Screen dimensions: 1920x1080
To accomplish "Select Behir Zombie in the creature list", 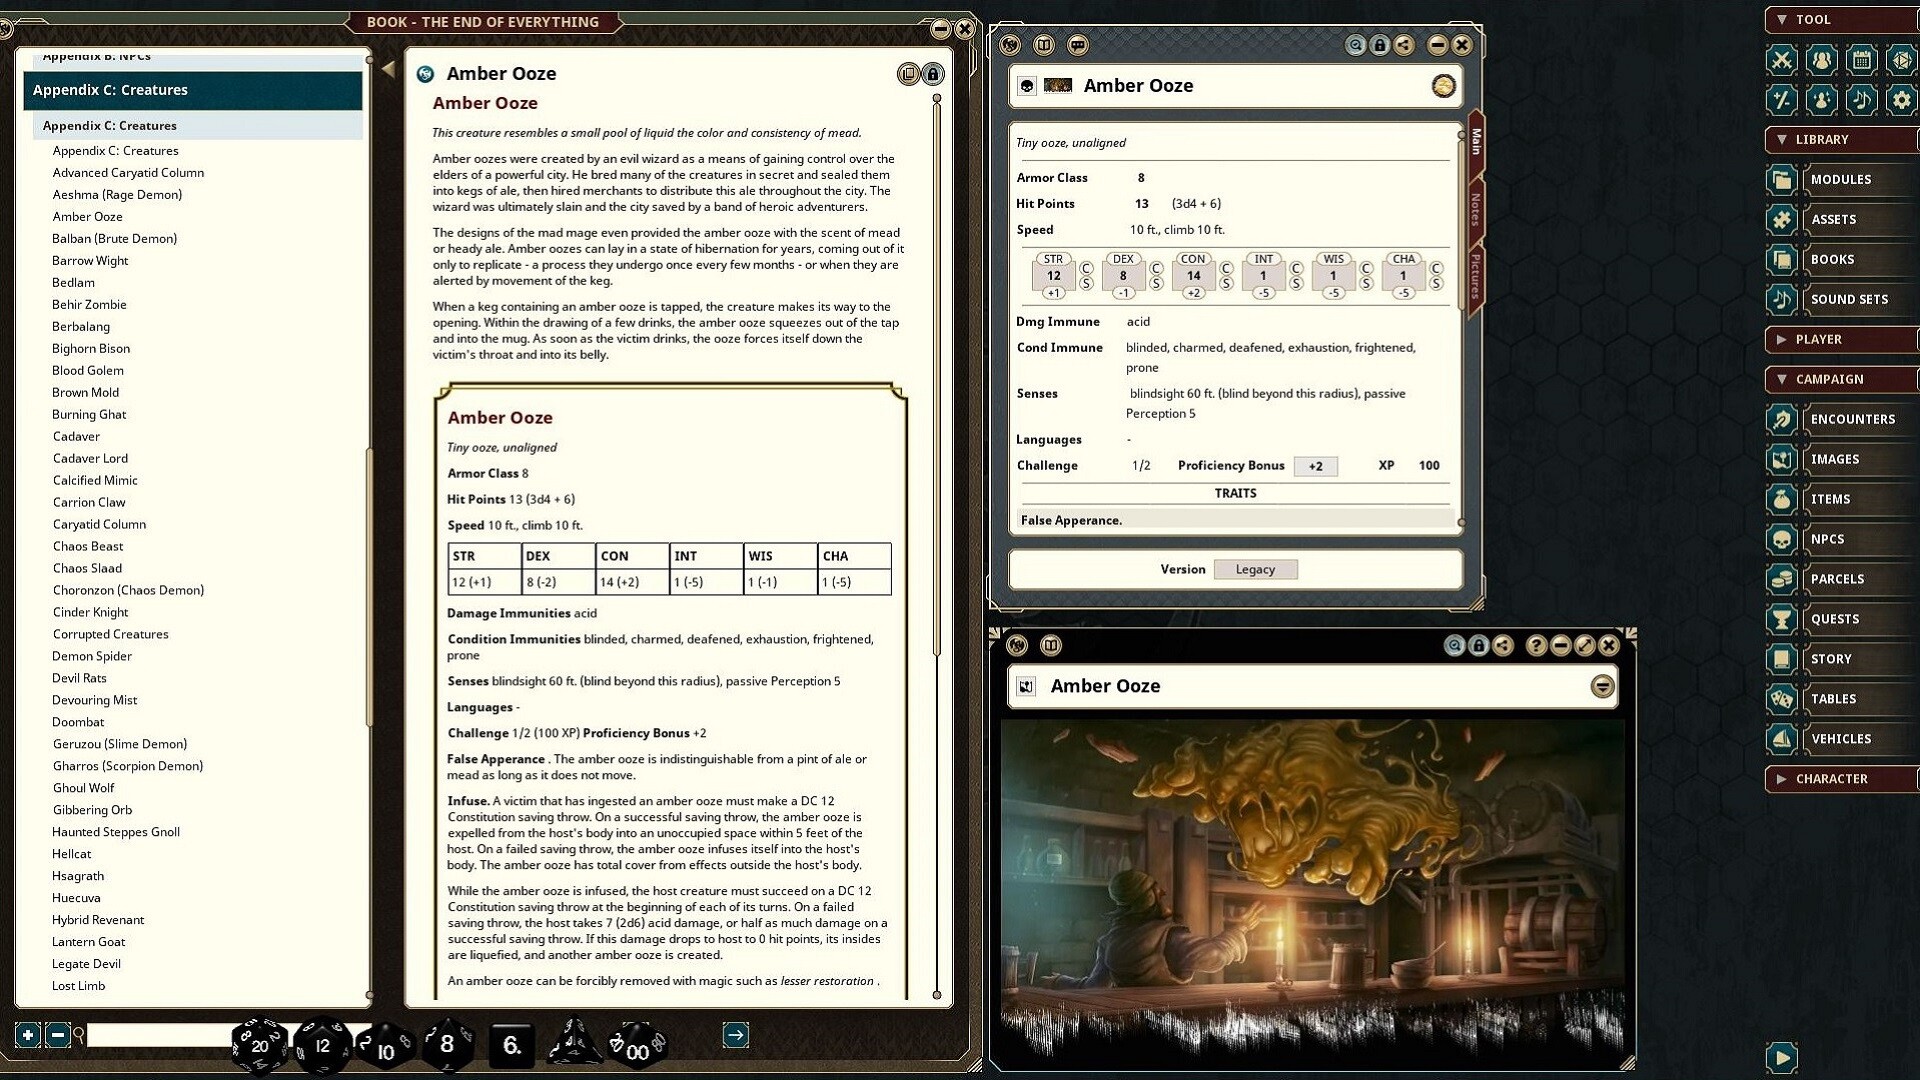I will click(88, 304).
